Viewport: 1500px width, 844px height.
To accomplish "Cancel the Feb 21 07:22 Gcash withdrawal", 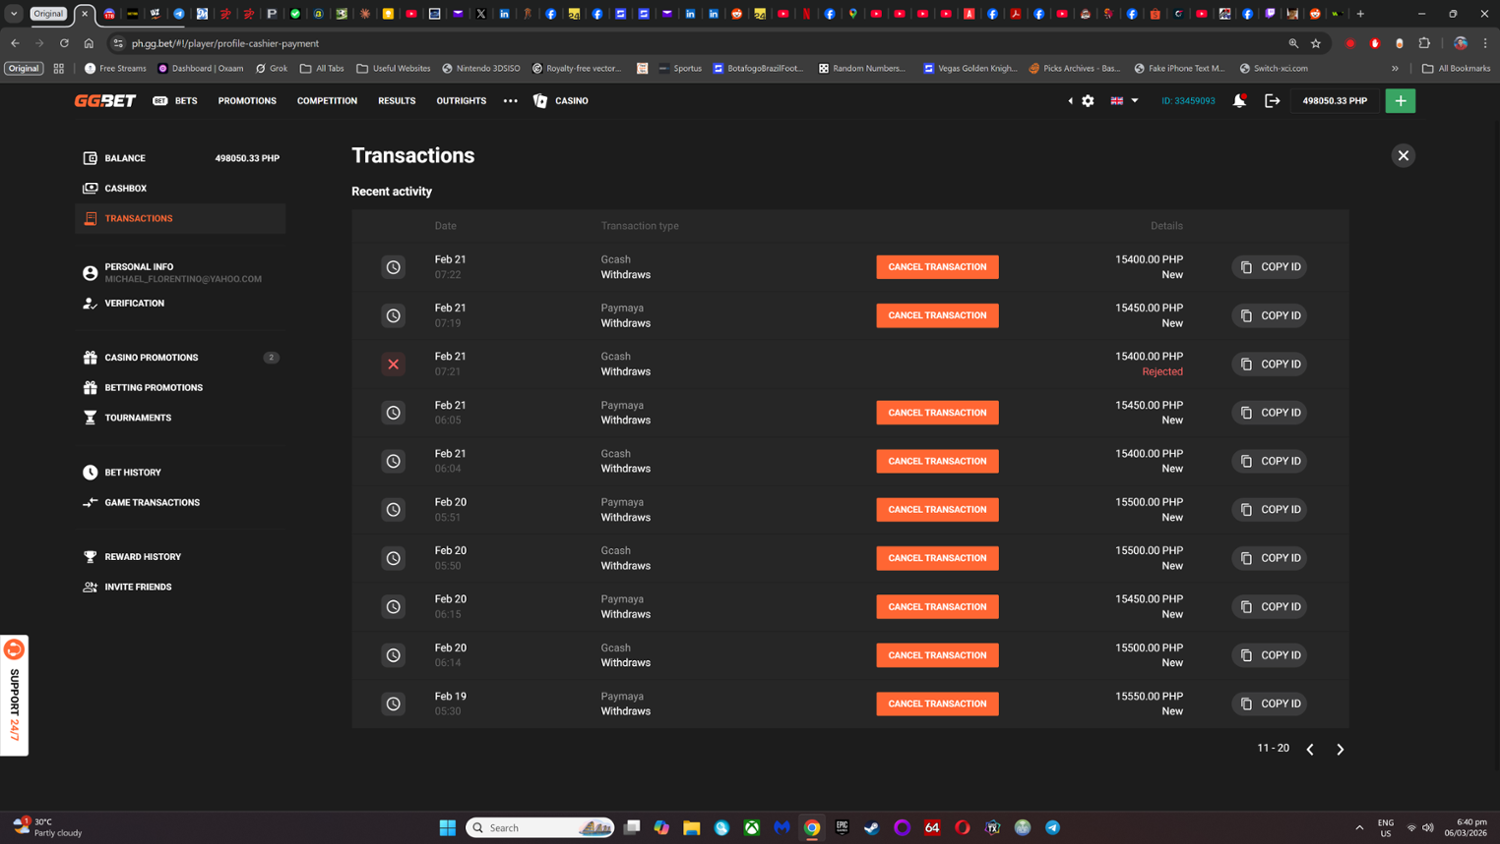I will 937,267.
